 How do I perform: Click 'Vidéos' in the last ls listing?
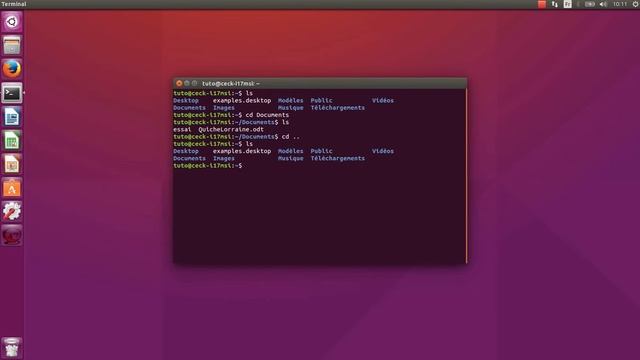point(383,151)
